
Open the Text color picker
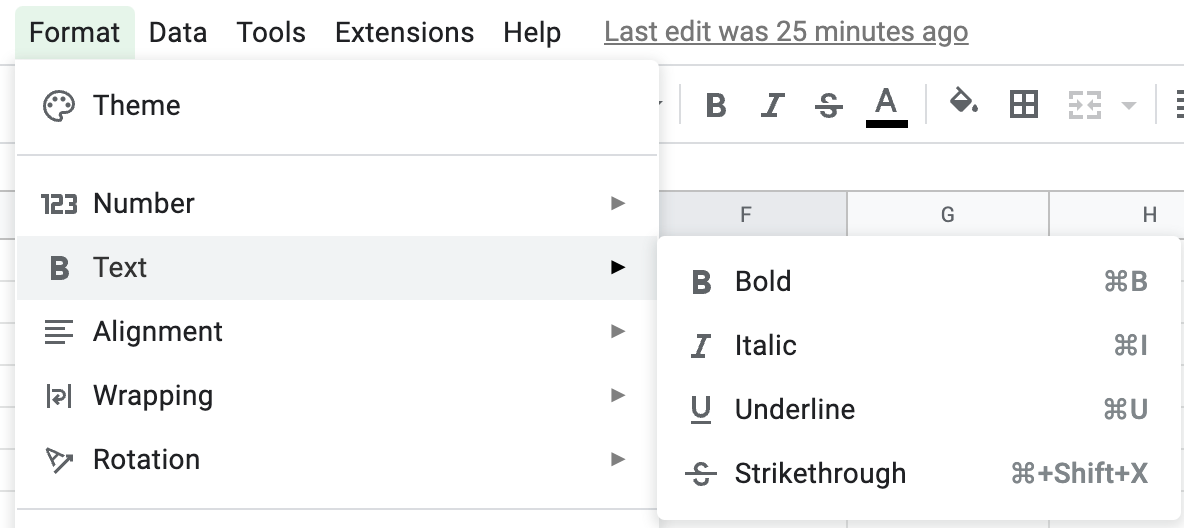click(886, 105)
